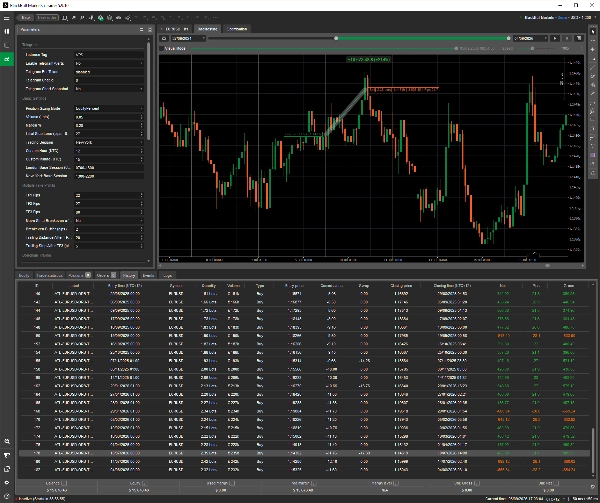Click the Volume (lots) value field

(106, 117)
